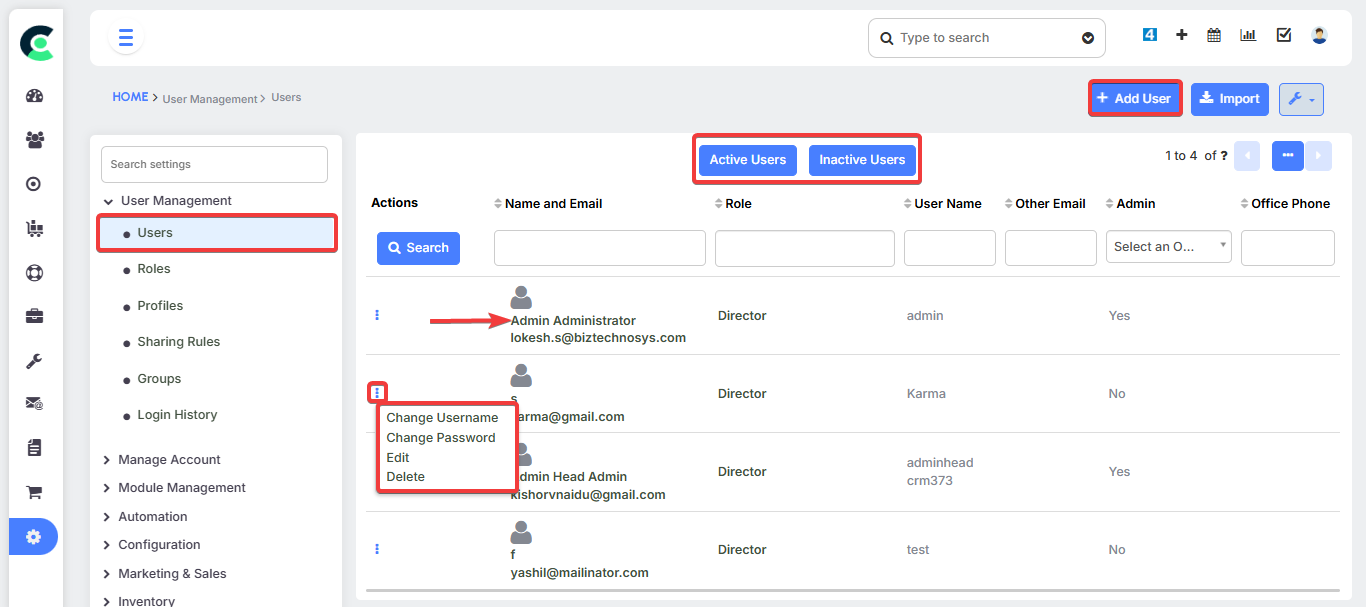Open the wrench tools dropdown button
Viewport: 1366px width, 607px height.
click(x=1301, y=99)
